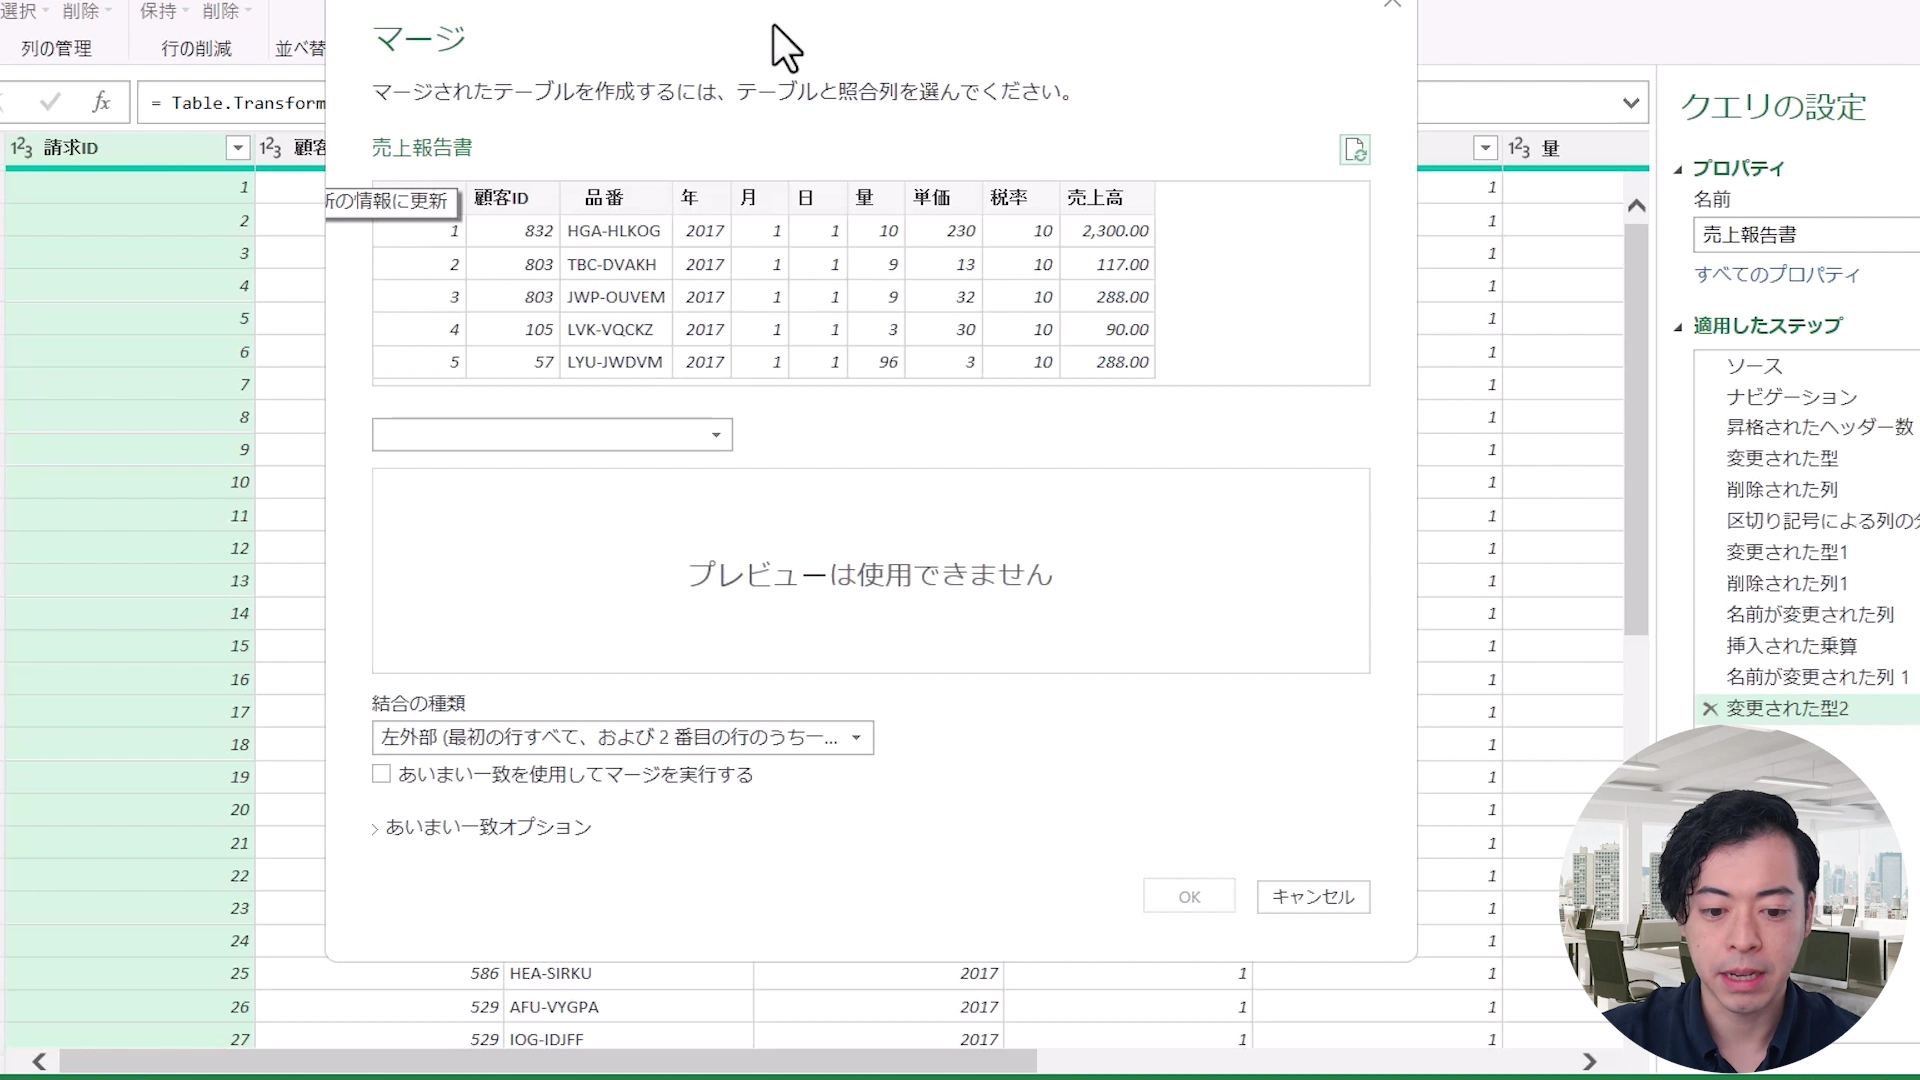Confirm the merge with the OK button
This screenshot has height=1080, width=1920.
(x=1188, y=895)
